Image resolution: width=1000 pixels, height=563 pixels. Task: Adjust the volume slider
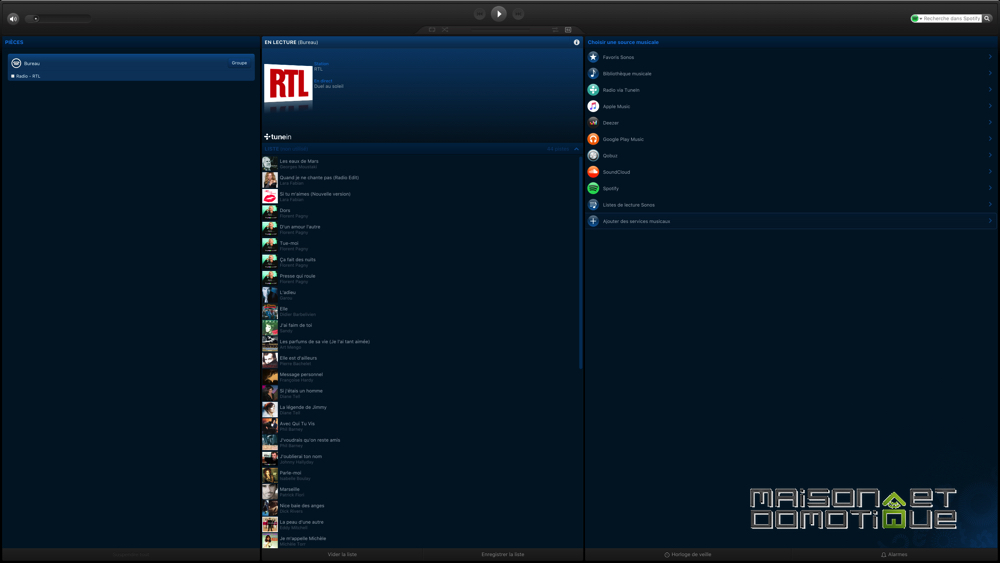pyautogui.click(x=58, y=18)
